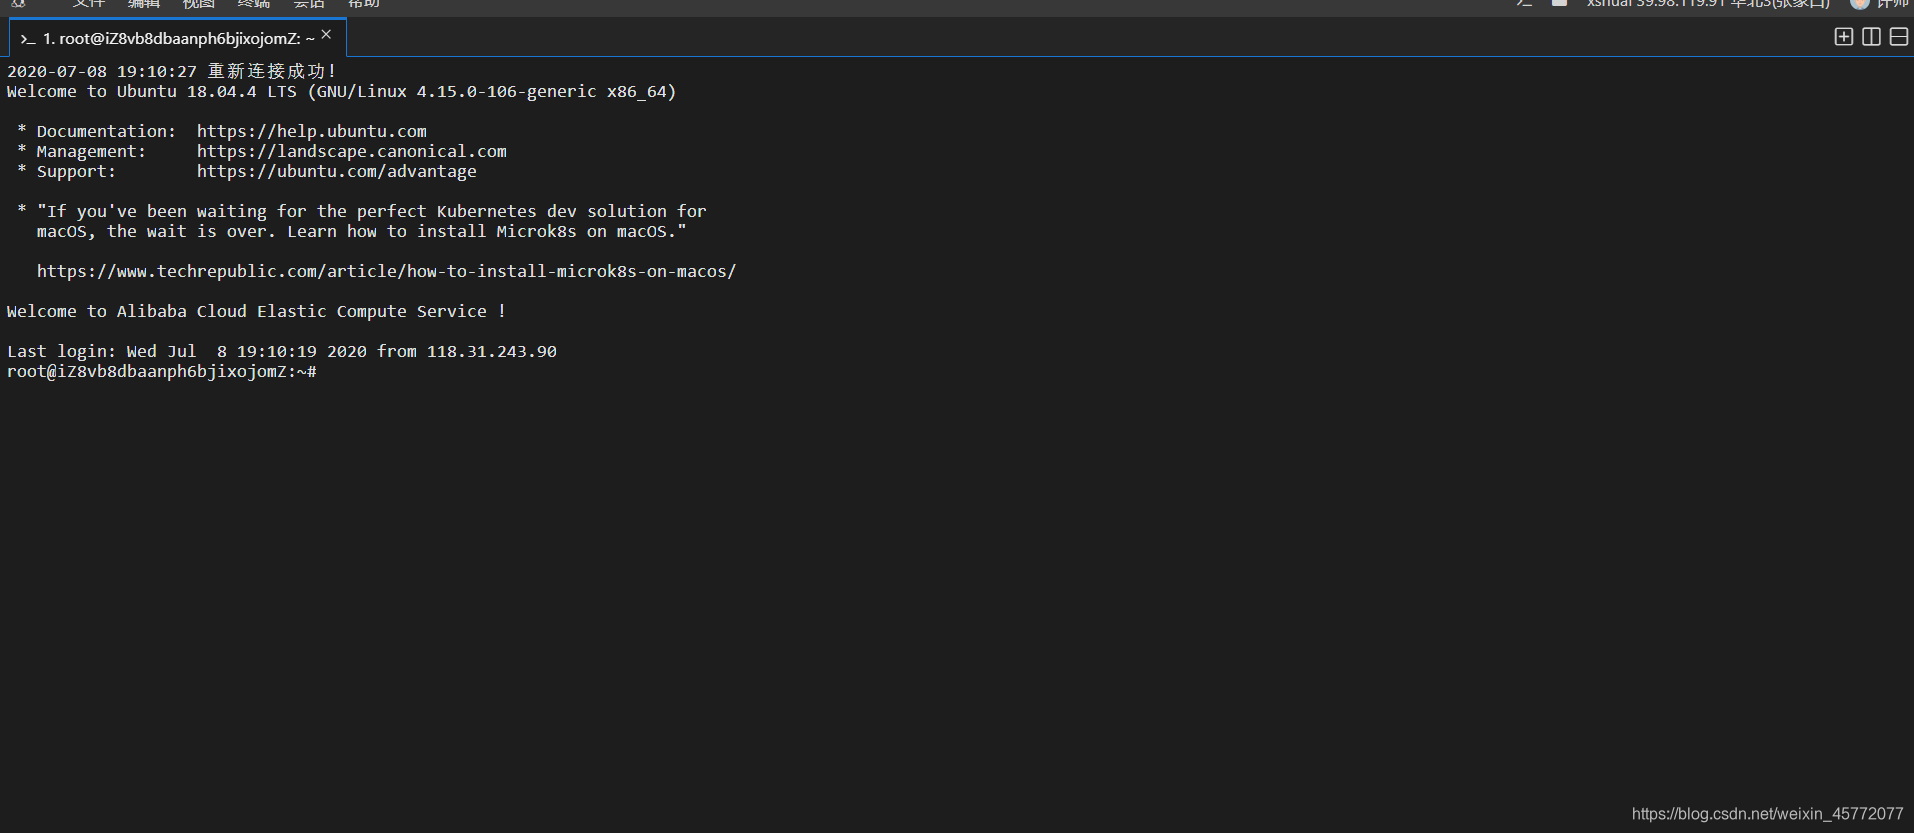
Task: Click the 'Welcome to Ubuntu 18.04.4 LTS' line
Action: (342, 91)
